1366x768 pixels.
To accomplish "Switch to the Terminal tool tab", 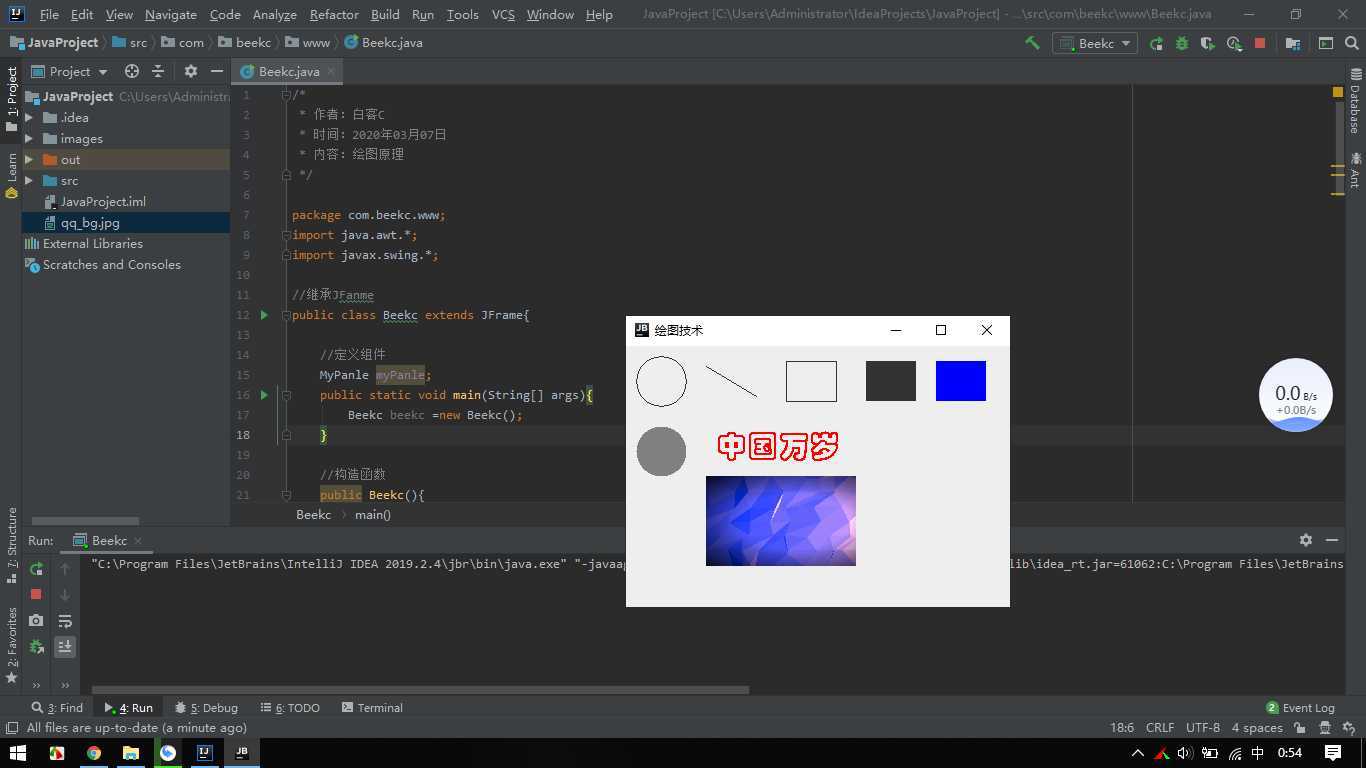I will (x=372, y=707).
